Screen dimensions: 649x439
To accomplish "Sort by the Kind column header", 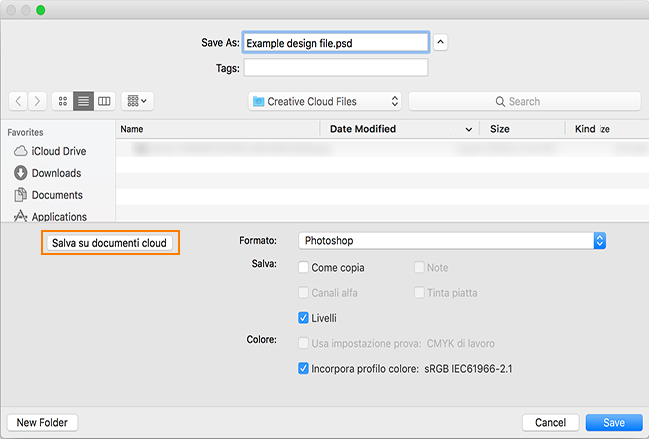I will [x=585, y=129].
